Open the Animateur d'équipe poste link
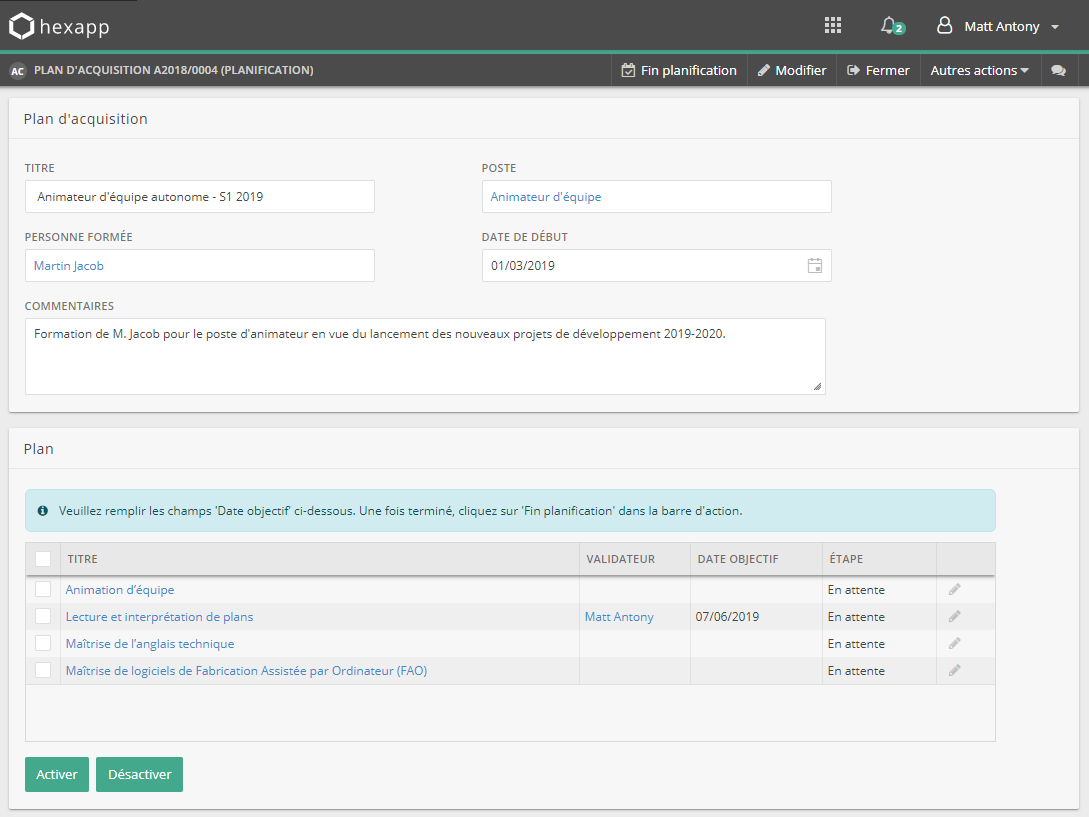The width and height of the screenshot is (1089, 817). coord(546,197)
